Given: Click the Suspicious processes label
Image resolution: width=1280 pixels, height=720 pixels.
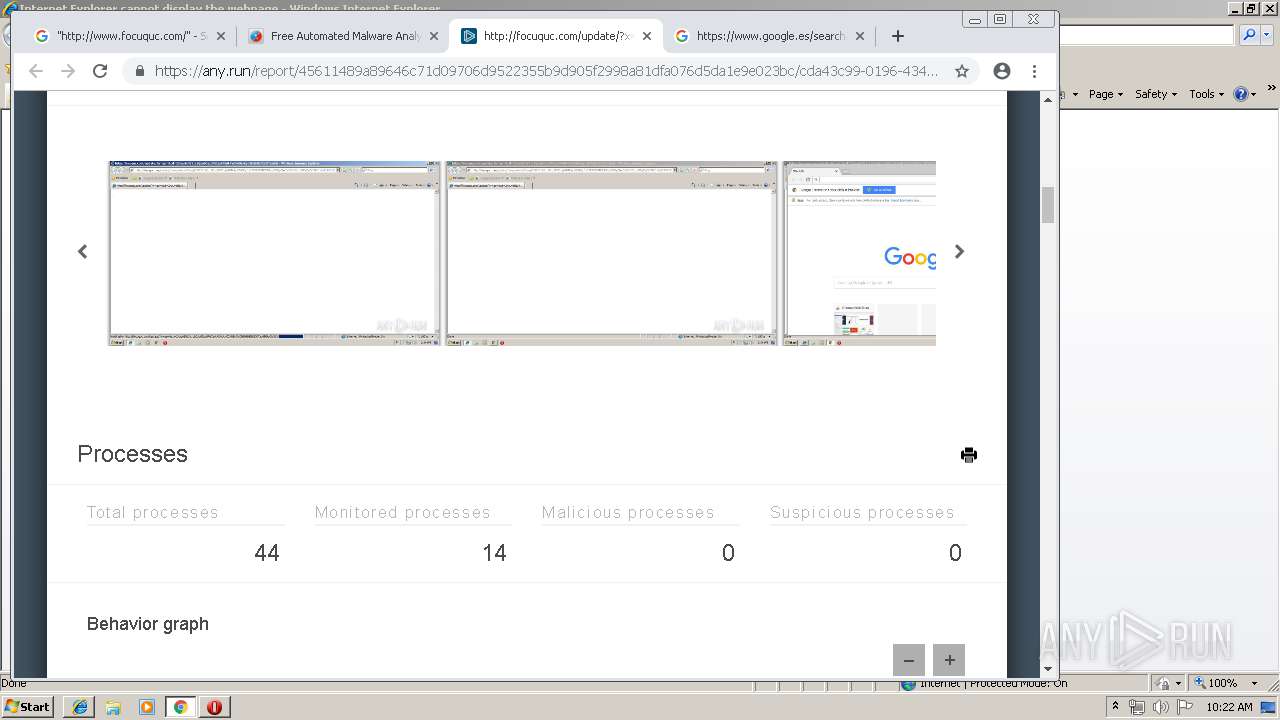Looking at the screenshot, I should 862,512.
